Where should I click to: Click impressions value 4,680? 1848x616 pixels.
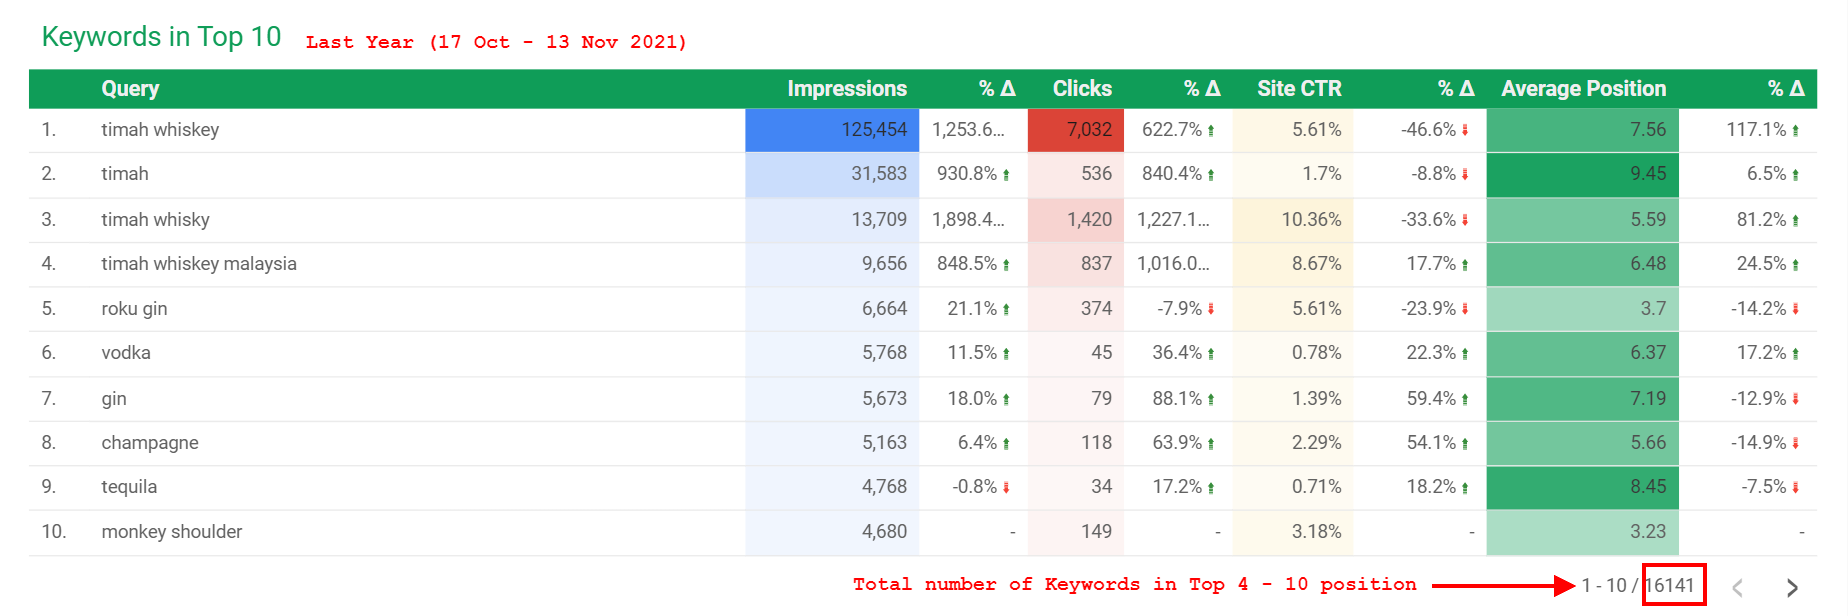[x=884, y=532]
